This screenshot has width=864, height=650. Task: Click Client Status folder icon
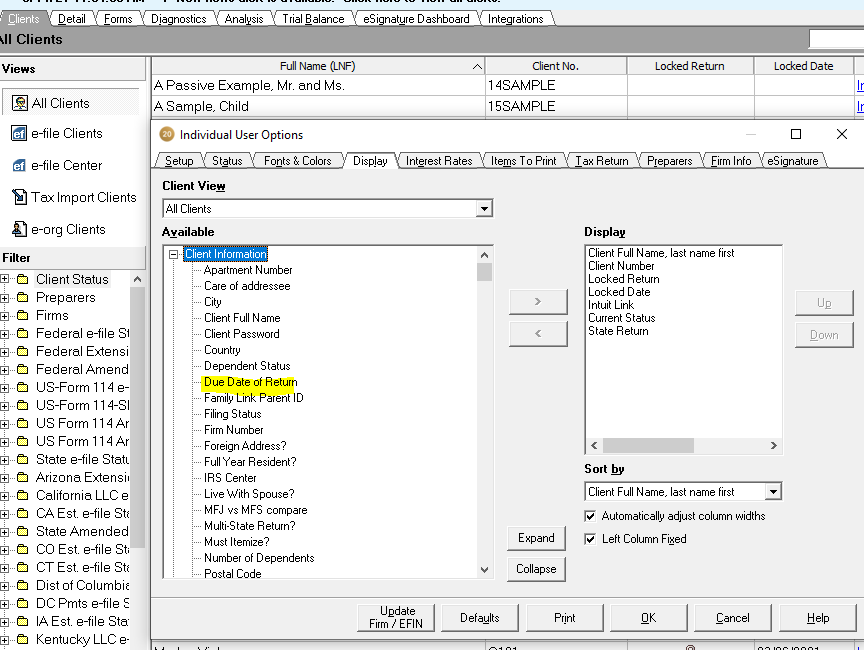pos(22,280)
